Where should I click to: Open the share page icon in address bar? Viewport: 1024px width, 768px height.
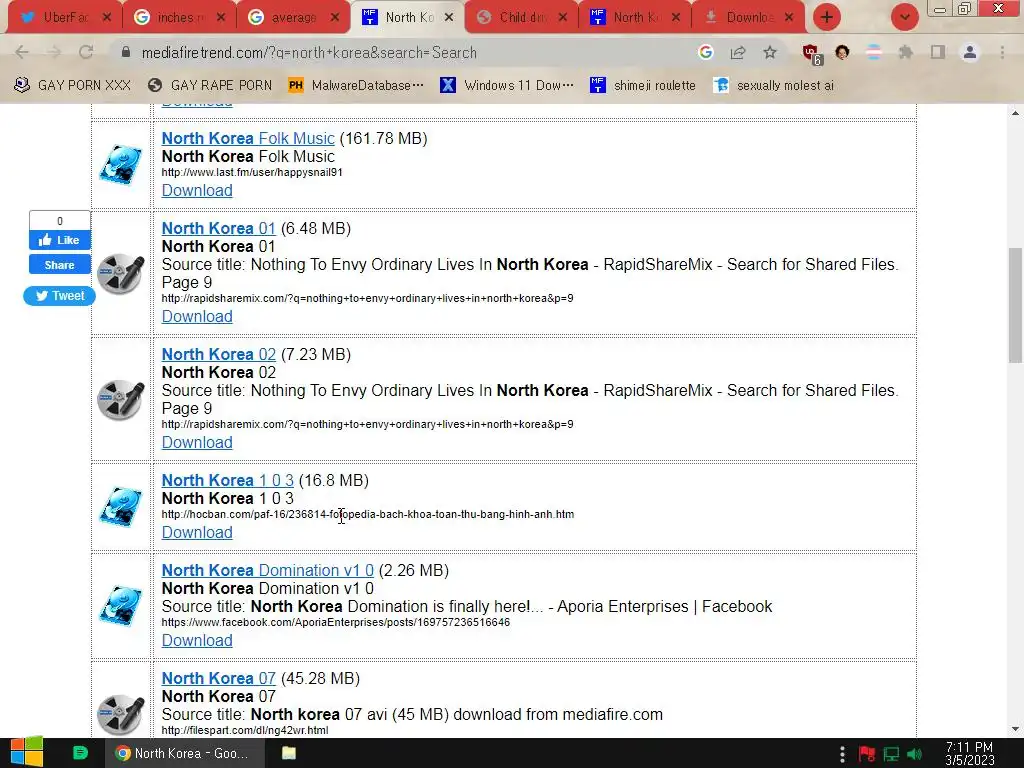738,52
